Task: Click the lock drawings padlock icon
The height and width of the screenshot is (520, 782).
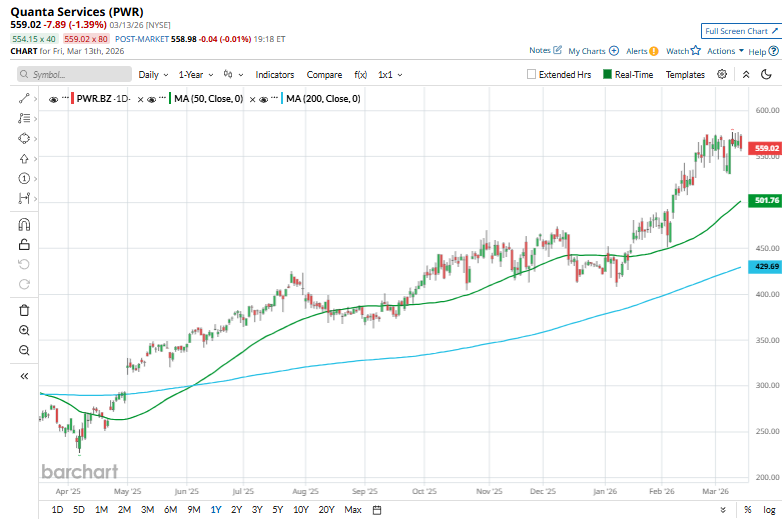Action: (24, 244)
